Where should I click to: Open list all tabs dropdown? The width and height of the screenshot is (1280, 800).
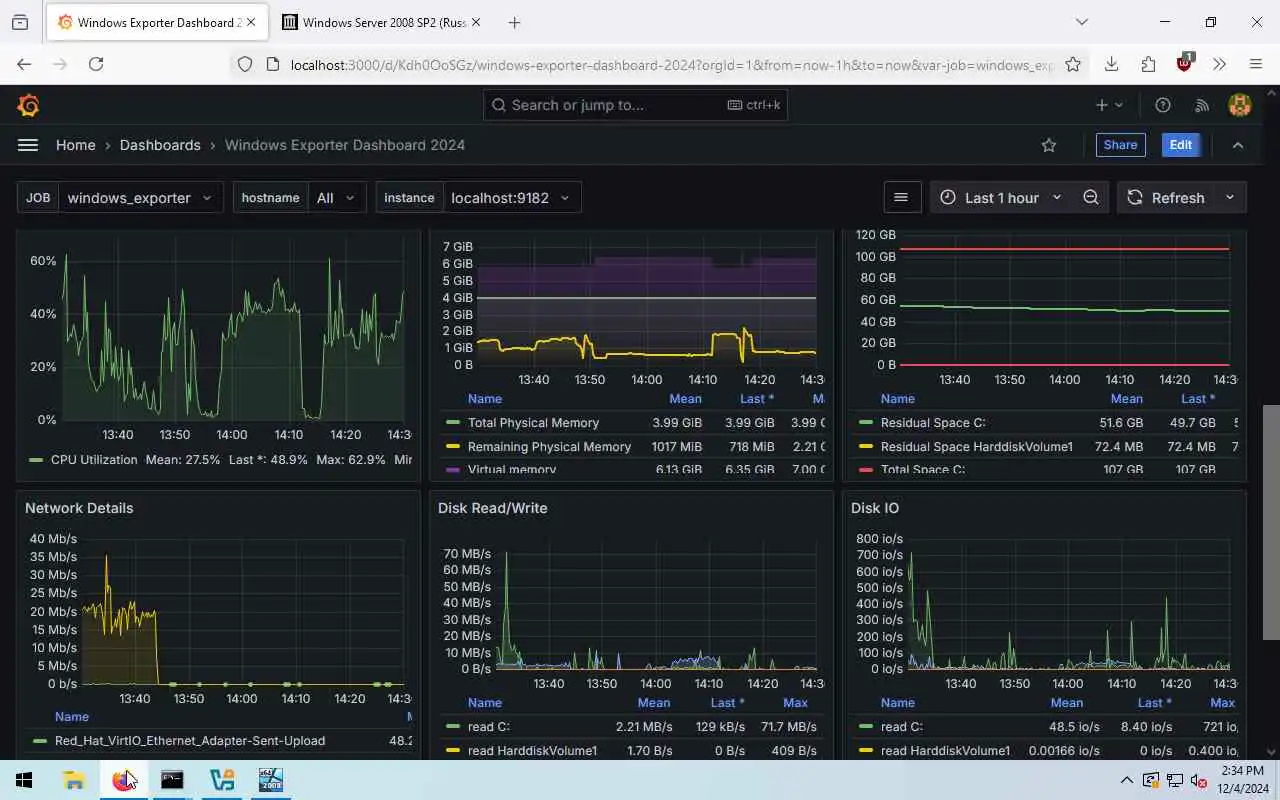point(1081,22)
